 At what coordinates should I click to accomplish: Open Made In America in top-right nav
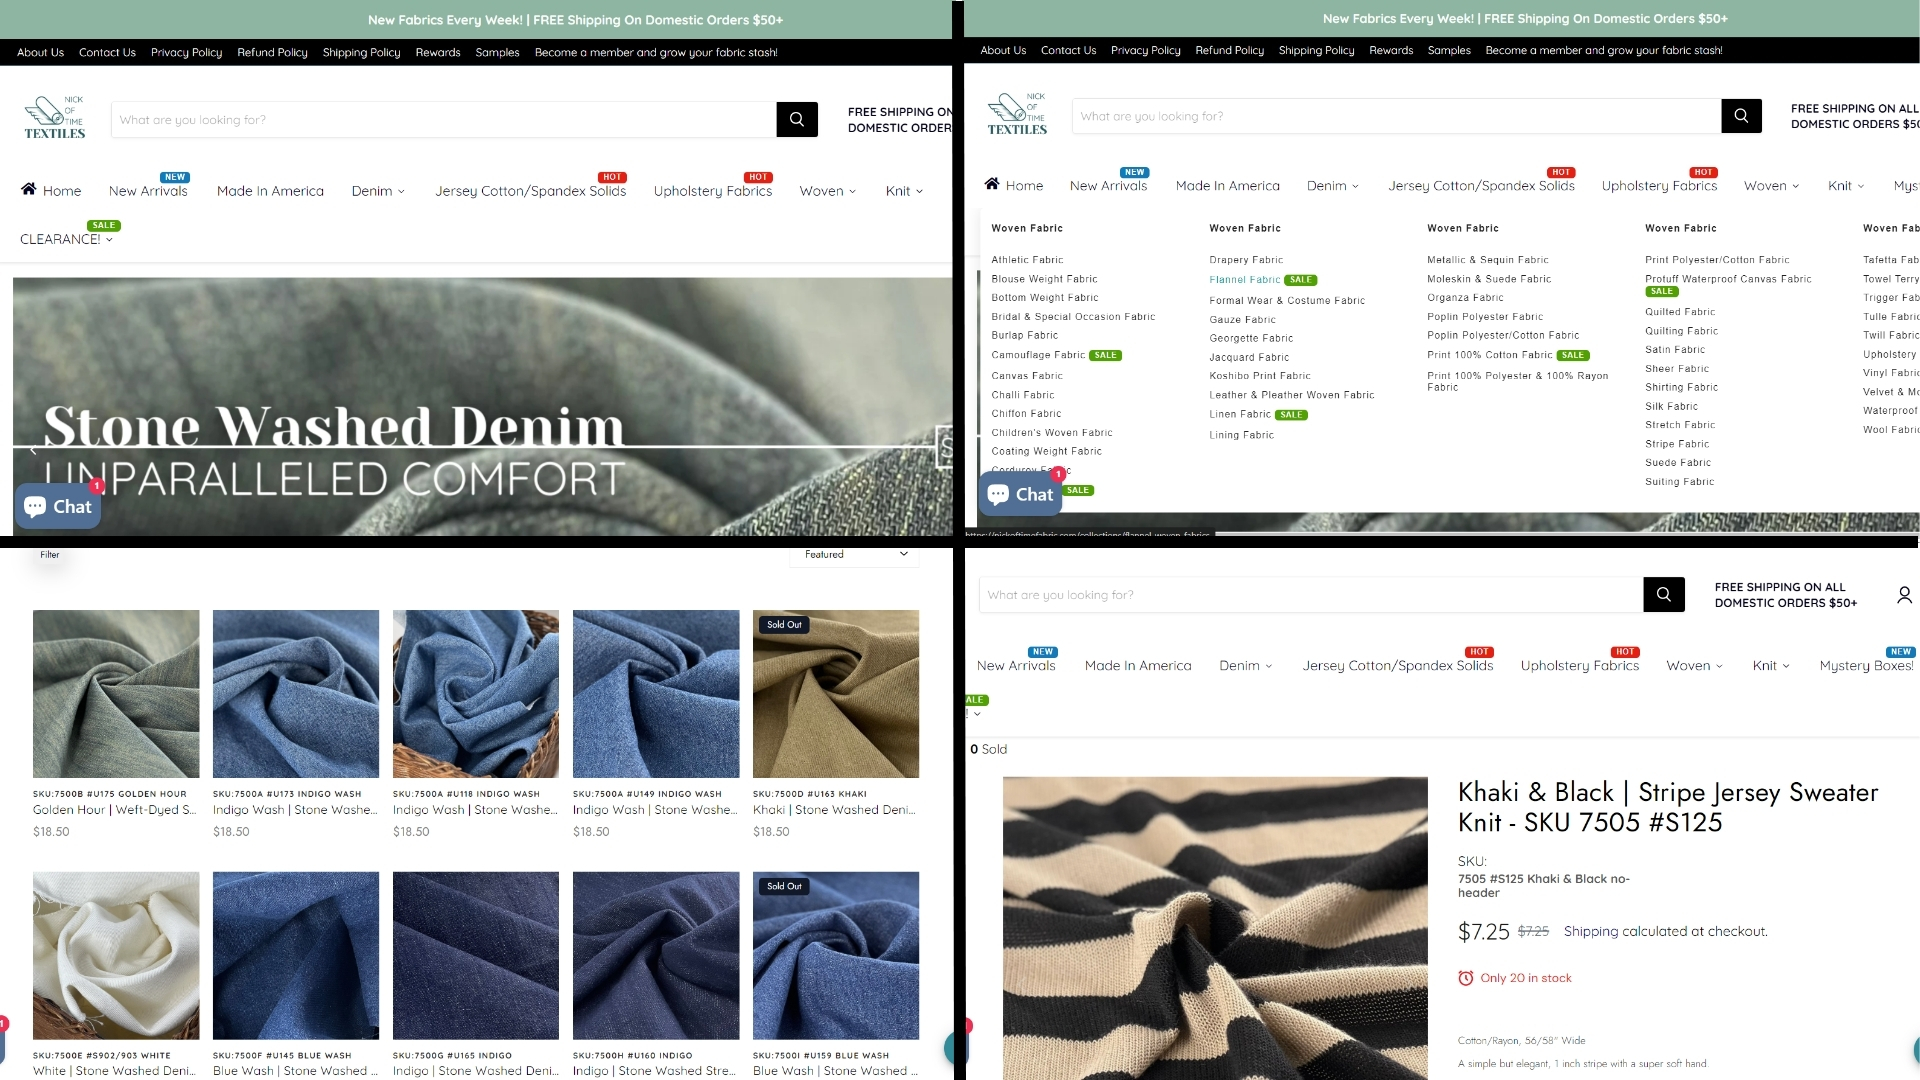pyautogui.click(x=1227, y=186)
